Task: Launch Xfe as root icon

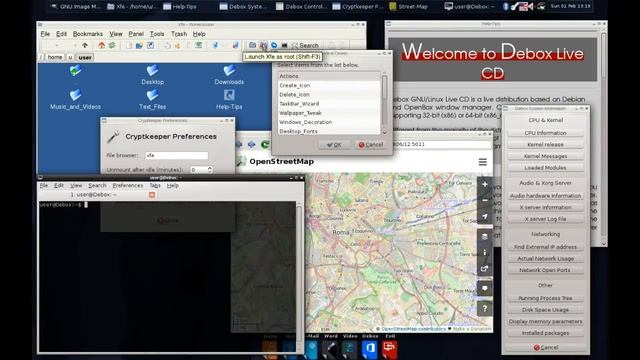Action: (x=264, y=45)
